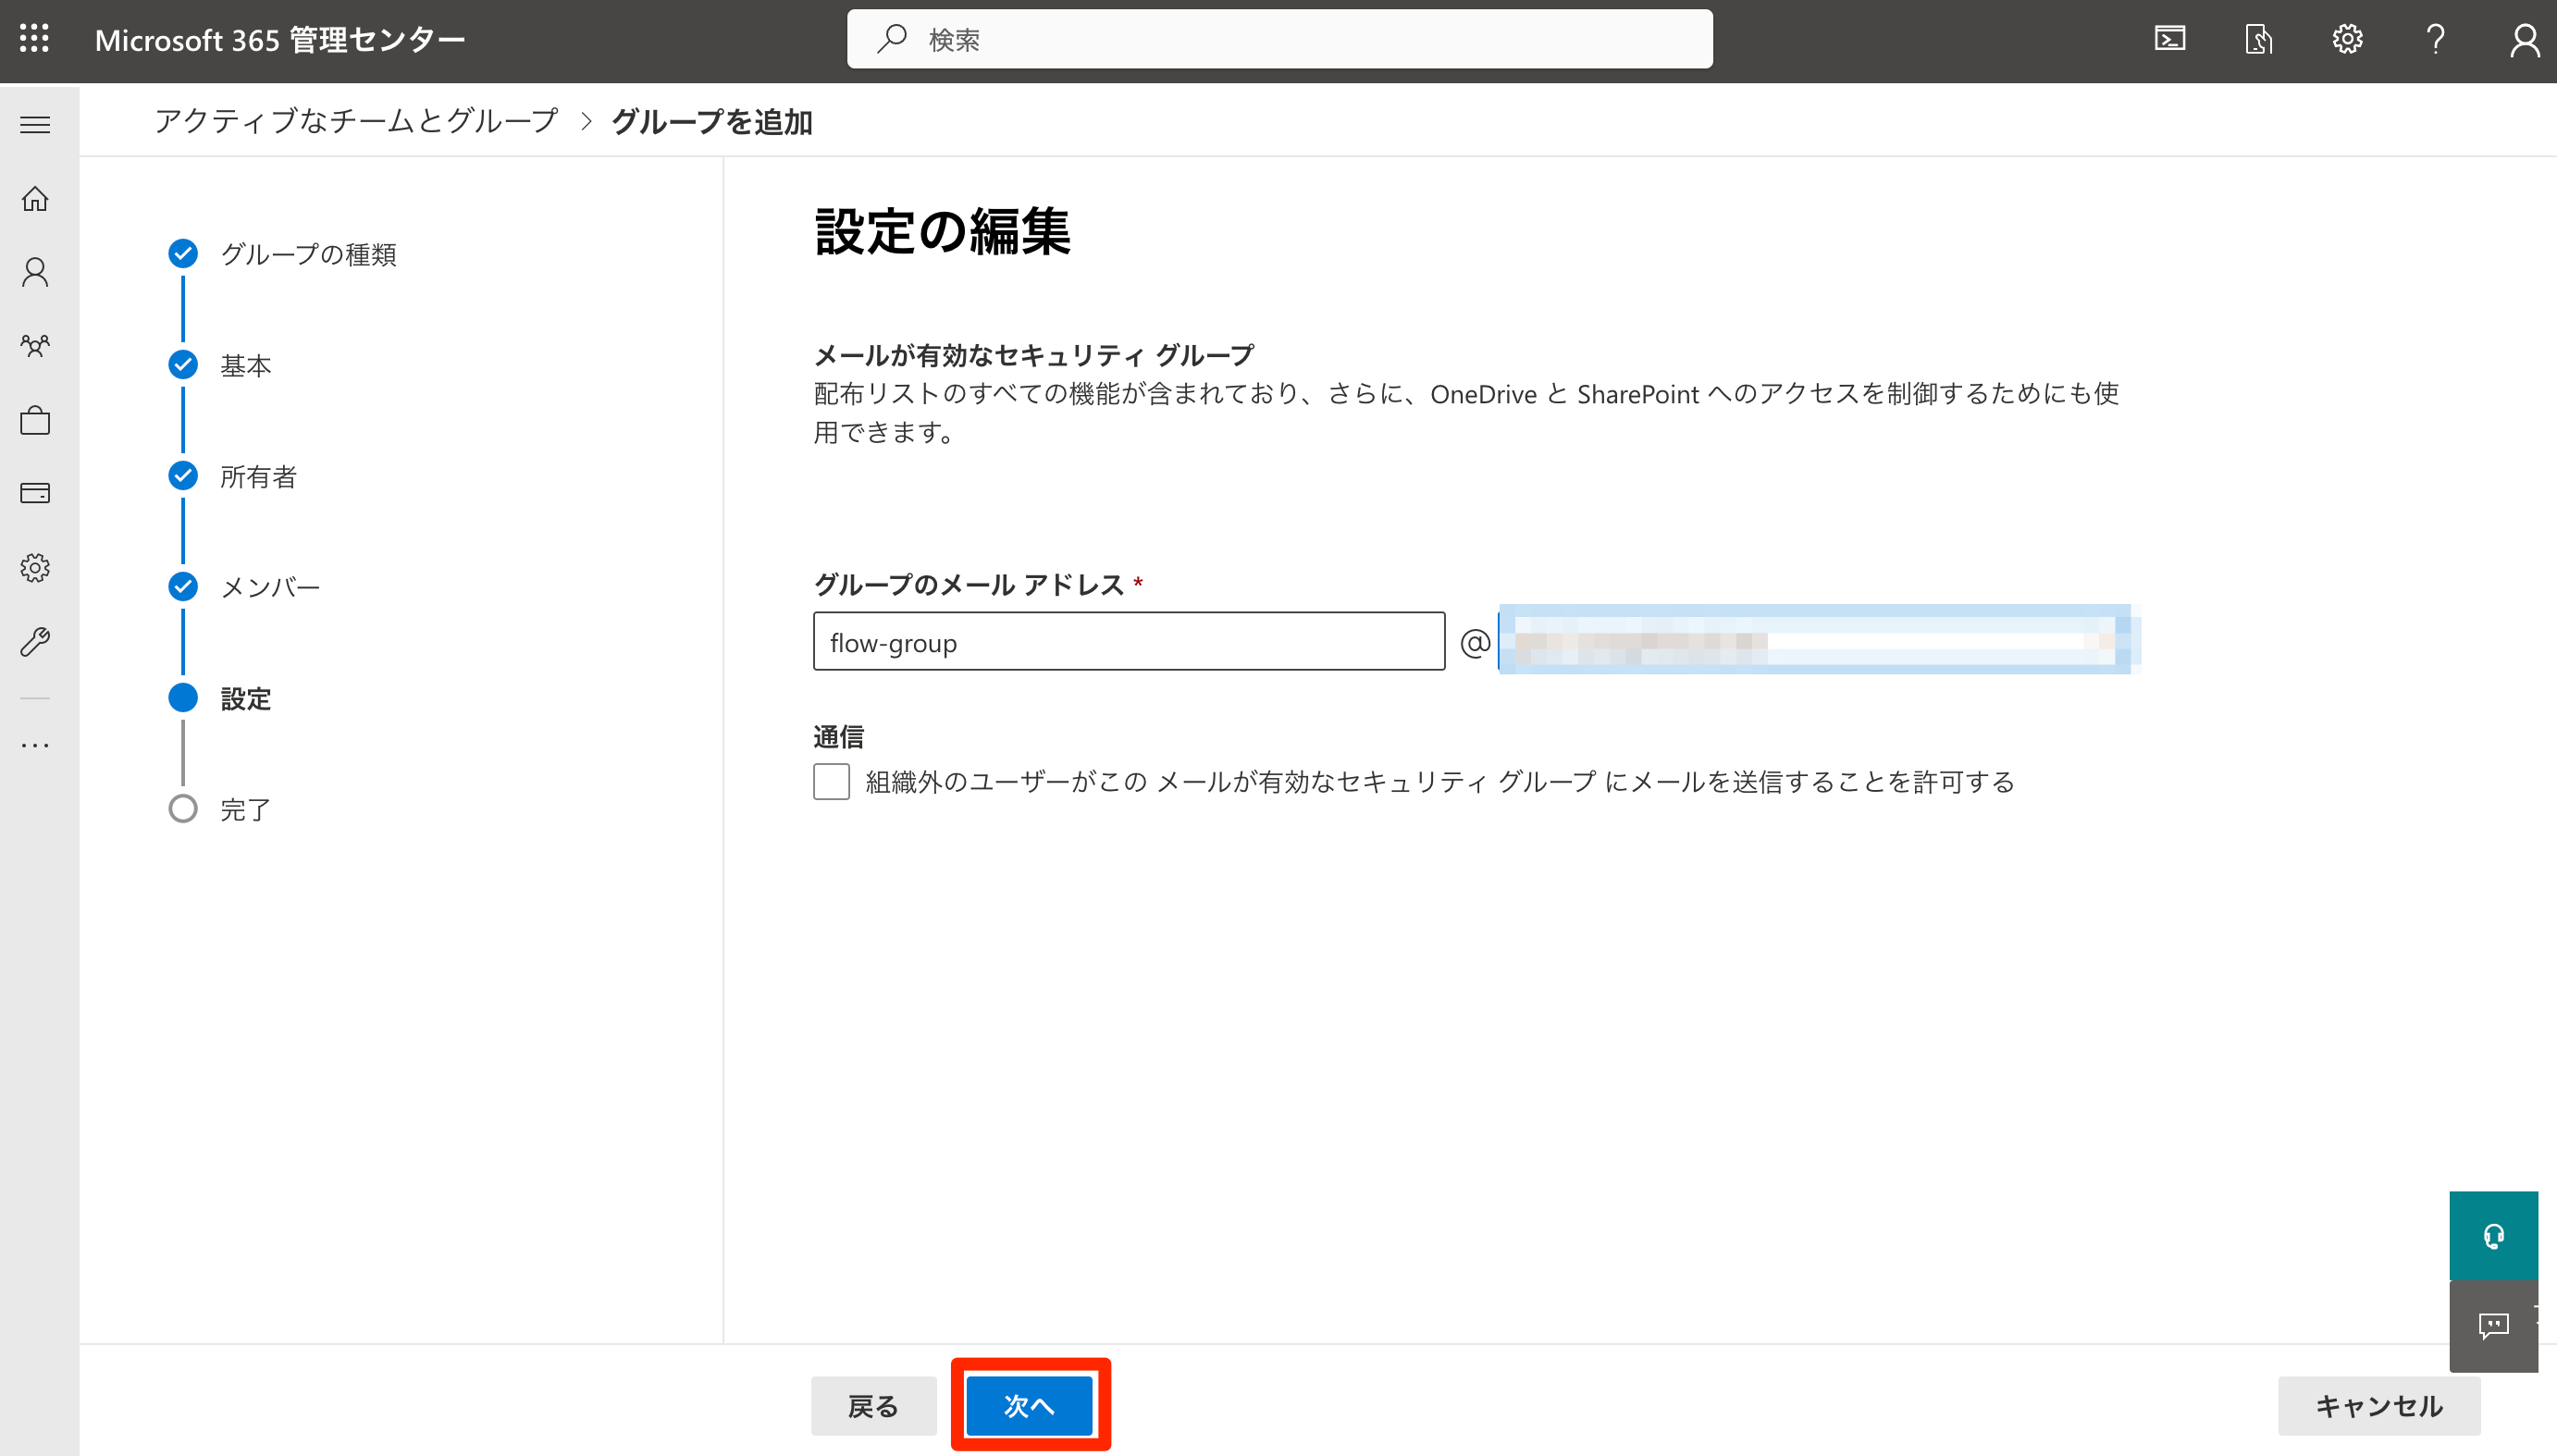Click グループを追加 breadcrumb text

click(712, 122)
